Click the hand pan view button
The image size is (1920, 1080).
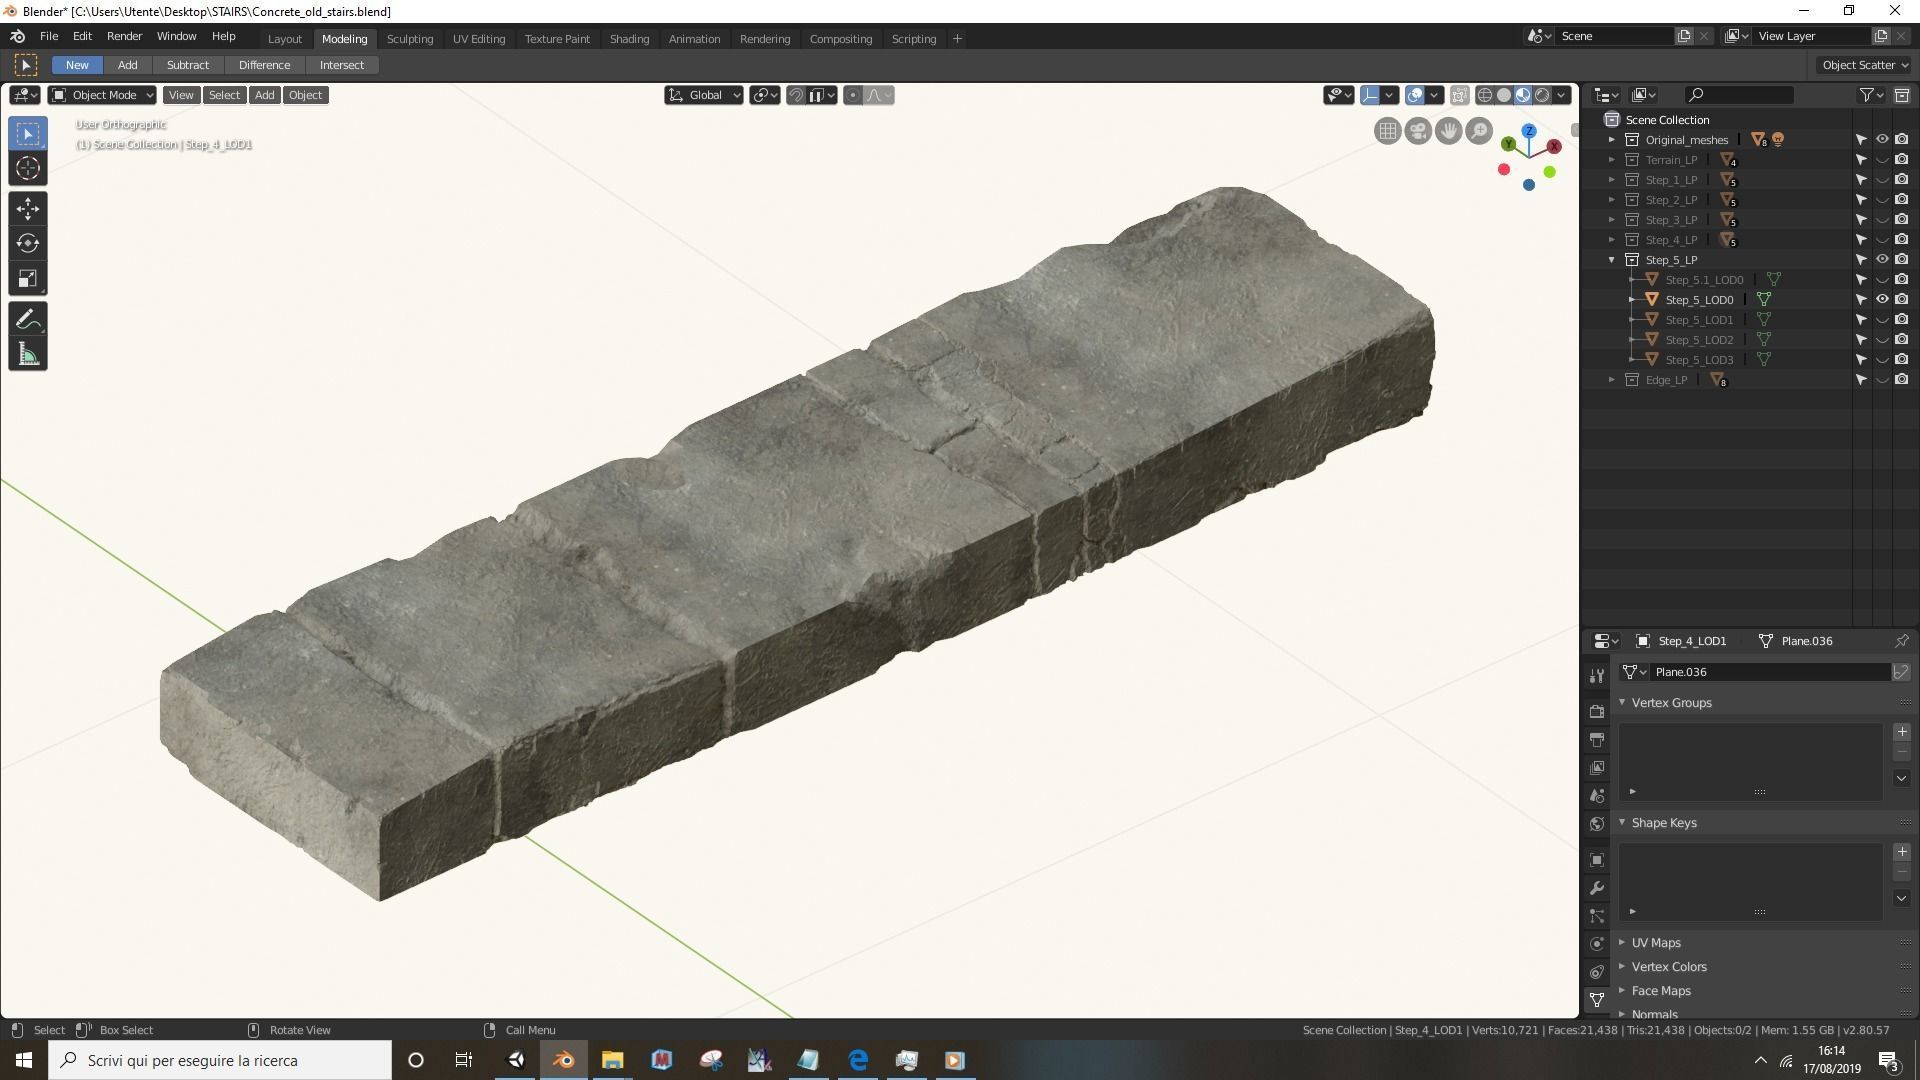tap(1448, 131)
